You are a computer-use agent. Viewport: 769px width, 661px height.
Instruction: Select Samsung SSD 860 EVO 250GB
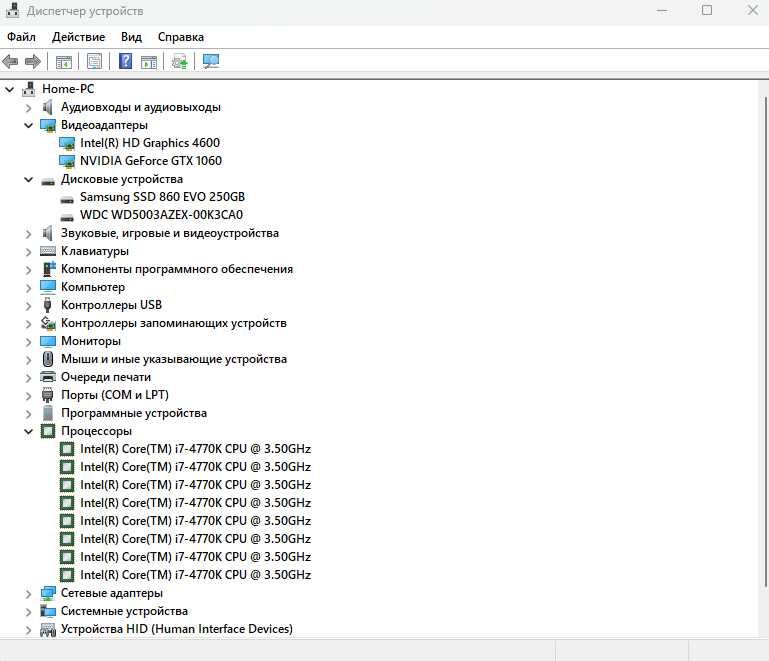tap(162, 197)
